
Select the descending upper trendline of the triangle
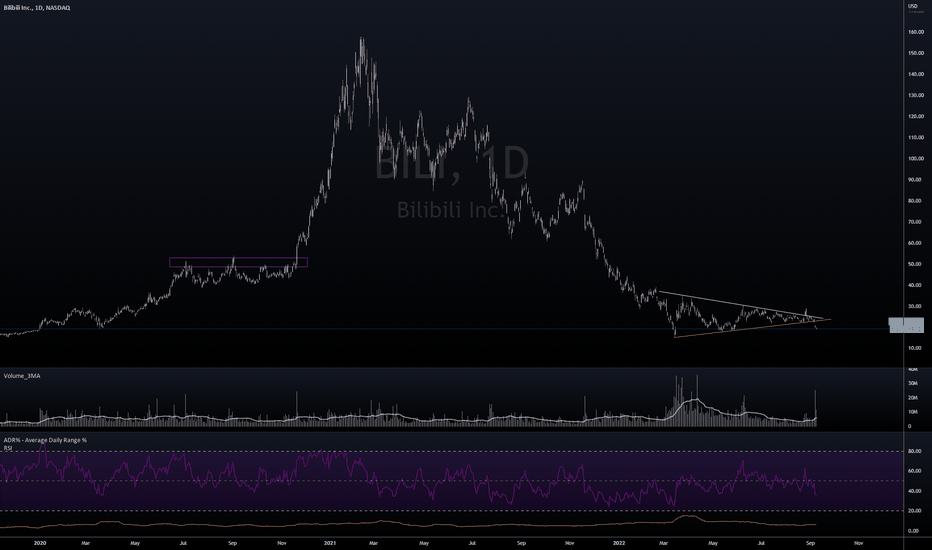coord(741,305)
